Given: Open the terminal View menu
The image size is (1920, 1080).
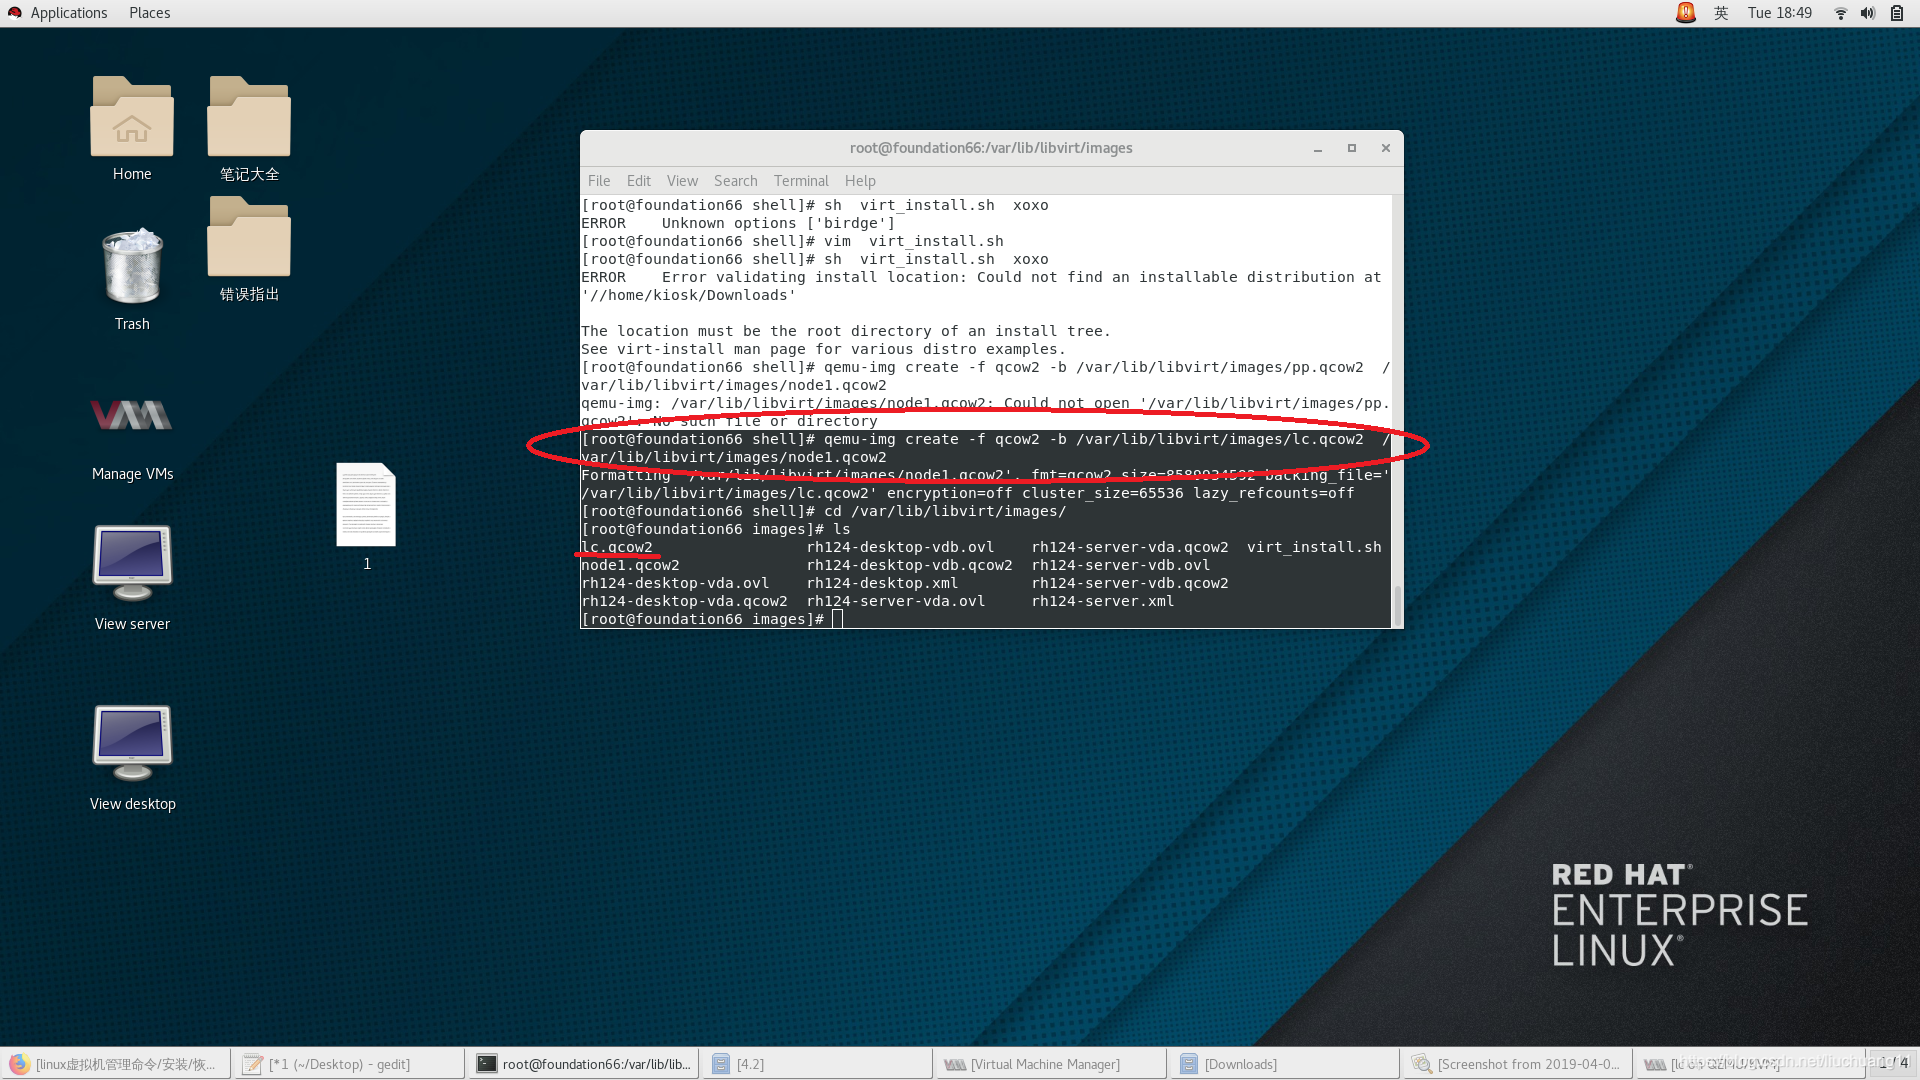Looking at the screenshot, I should pos(682,181).
